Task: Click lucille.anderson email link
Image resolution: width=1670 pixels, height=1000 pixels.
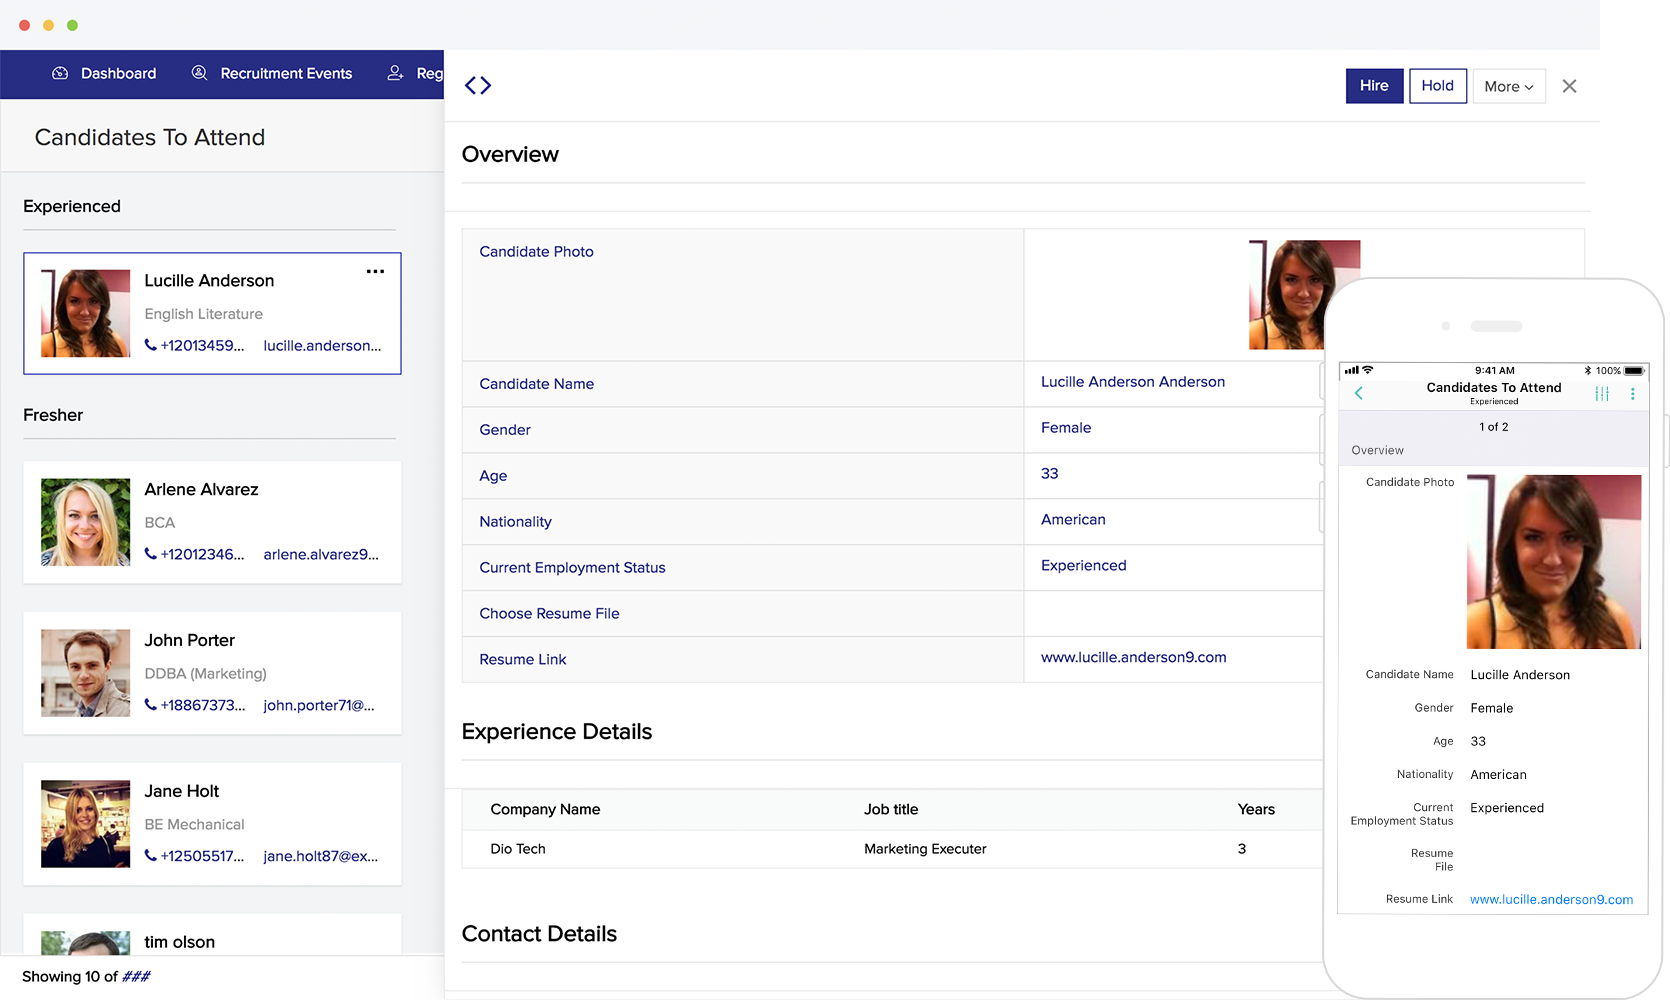Action: pos(322,345)
